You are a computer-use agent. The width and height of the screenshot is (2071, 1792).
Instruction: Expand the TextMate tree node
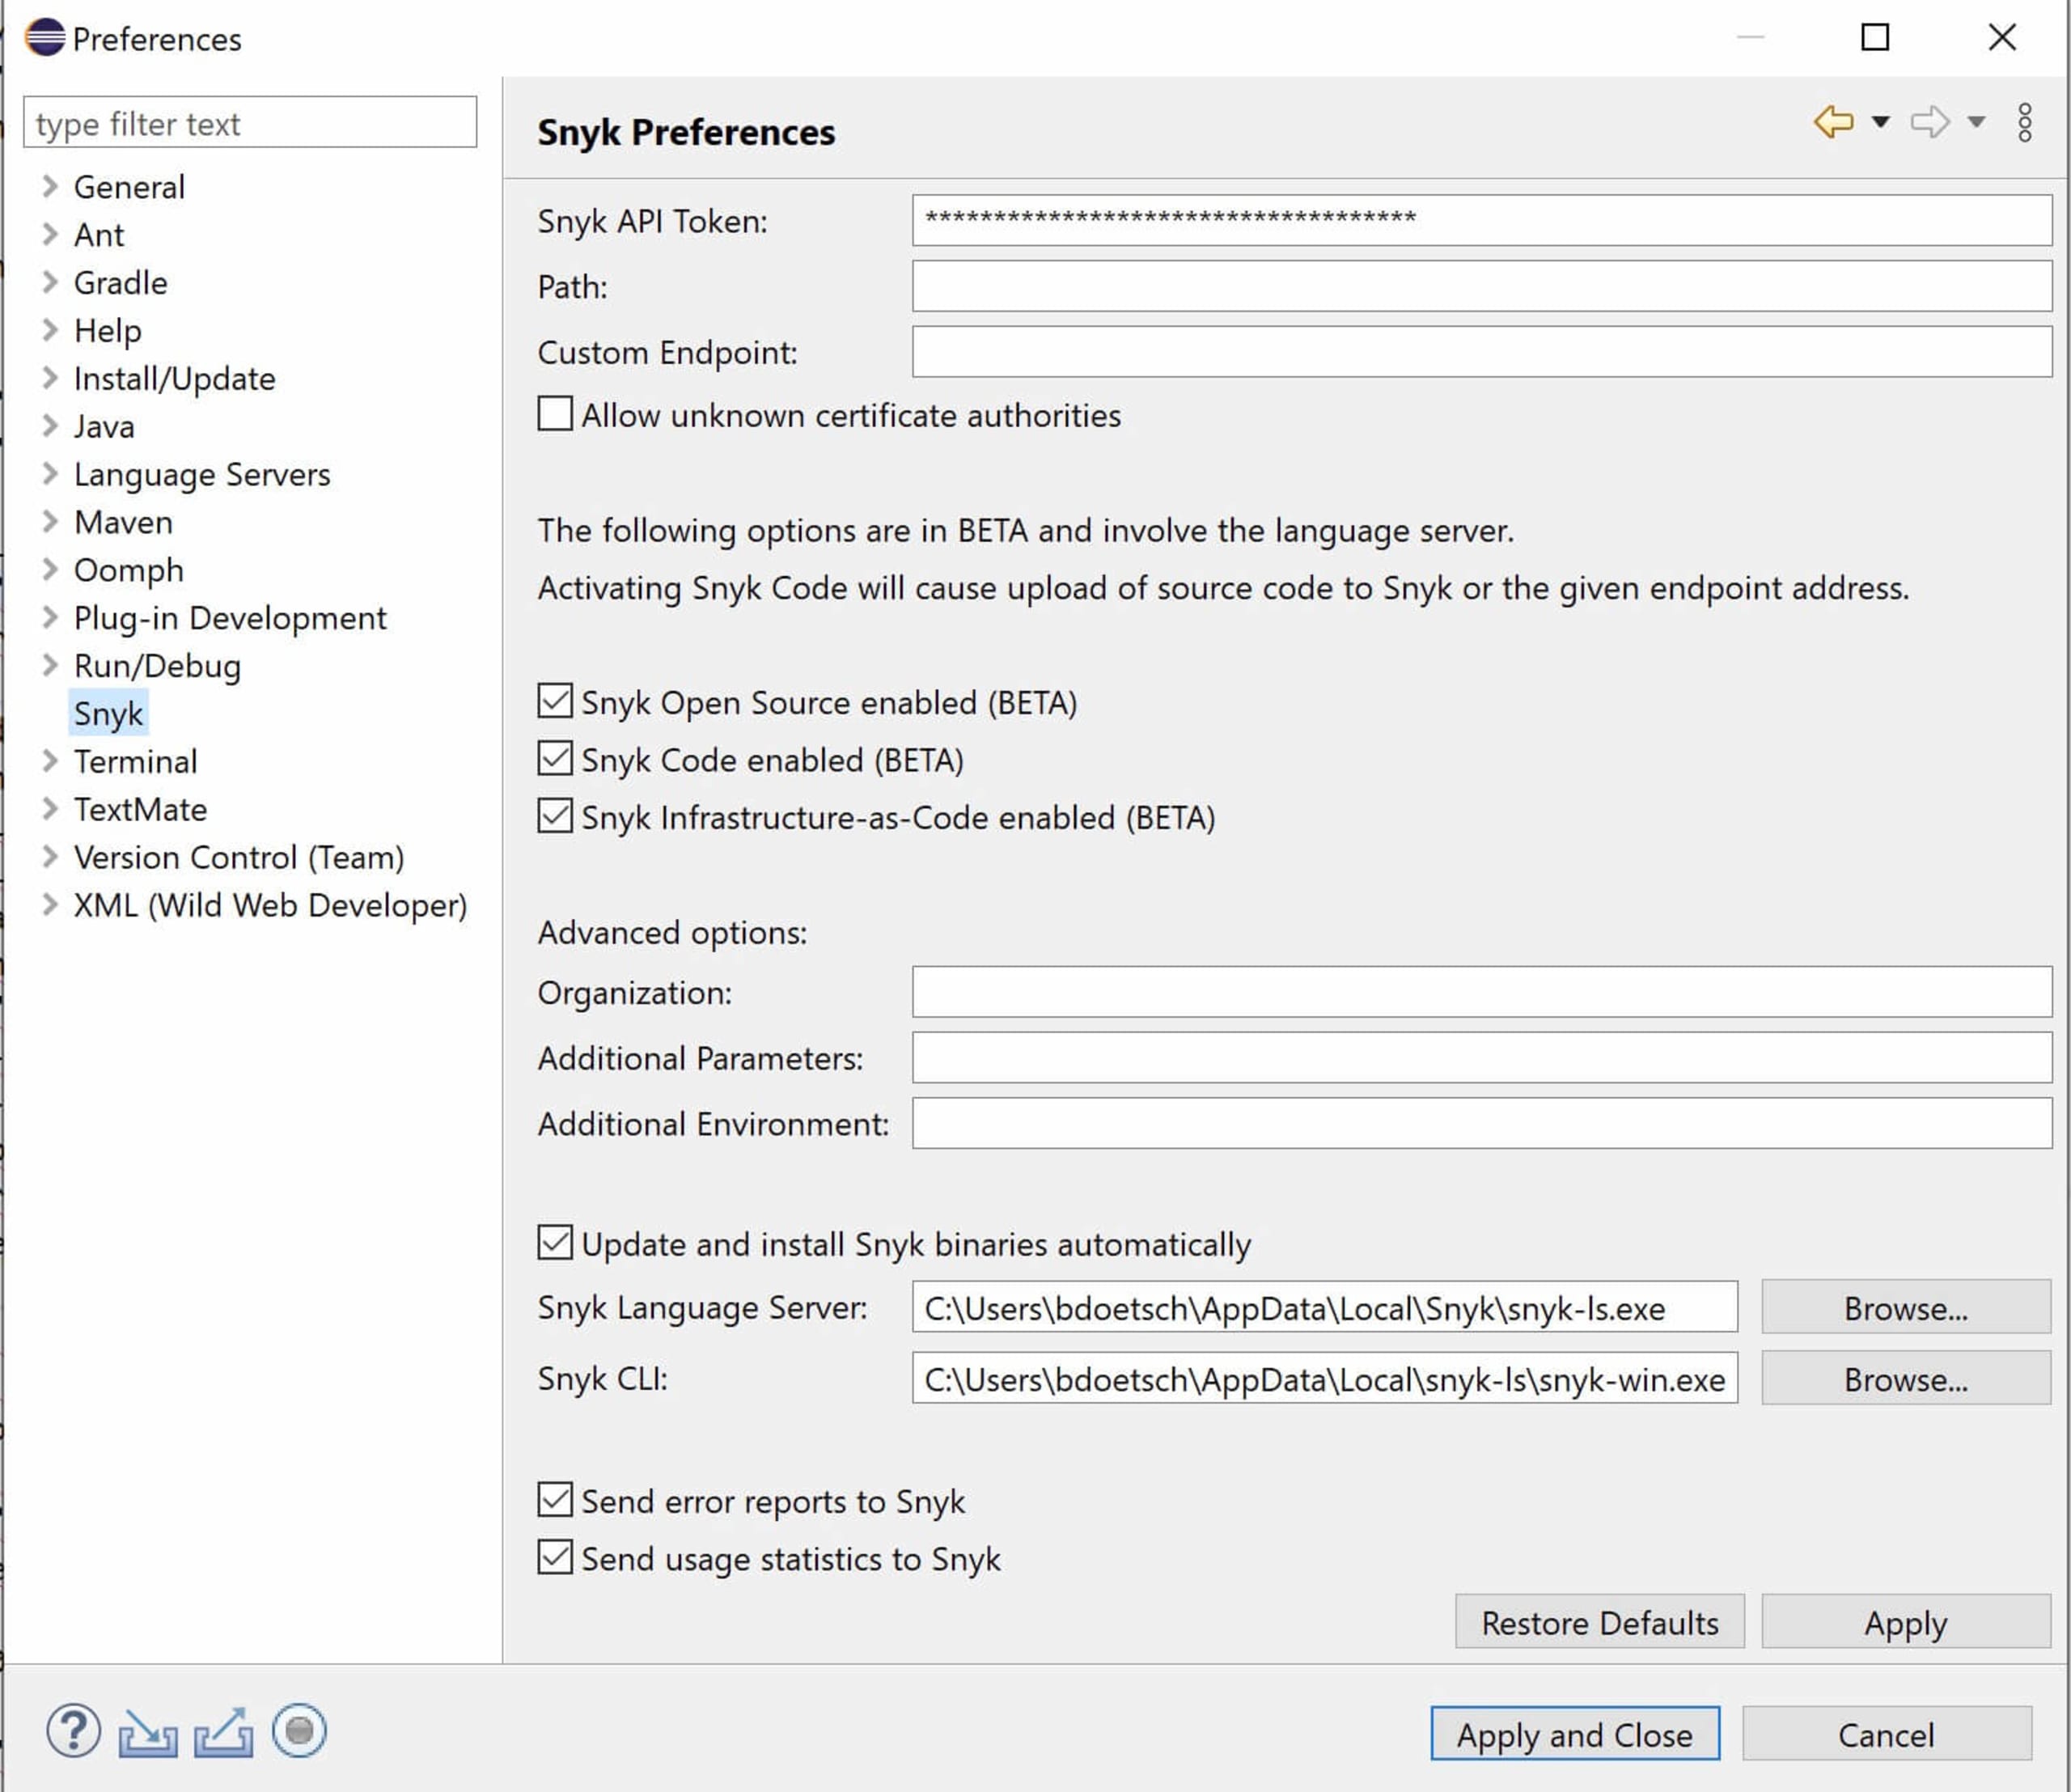point(49,809)
